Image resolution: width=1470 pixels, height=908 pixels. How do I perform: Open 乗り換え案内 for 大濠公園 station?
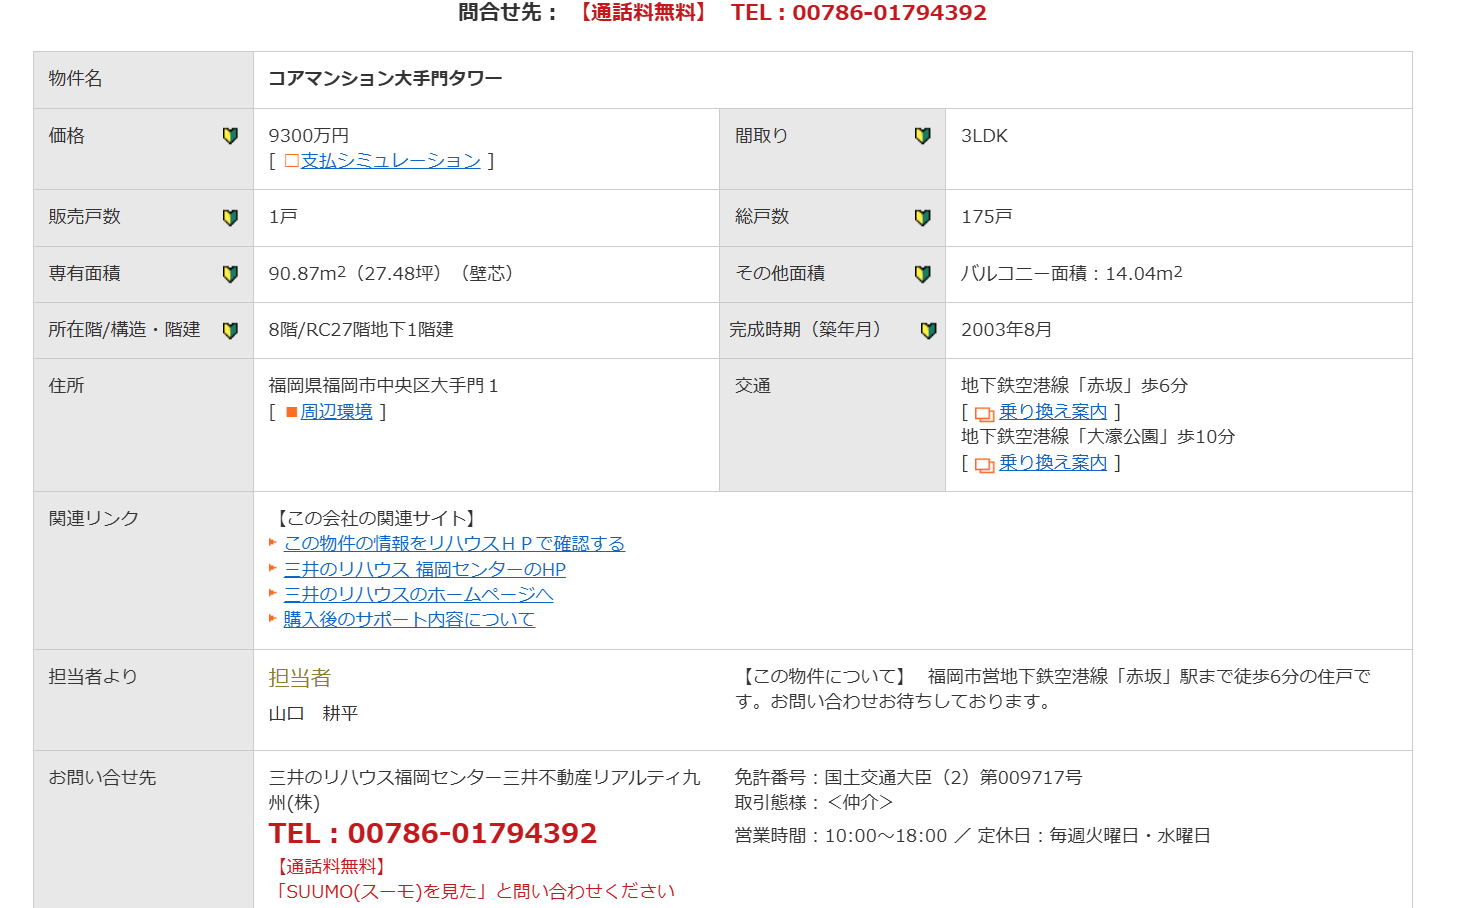coord(1053,463)
